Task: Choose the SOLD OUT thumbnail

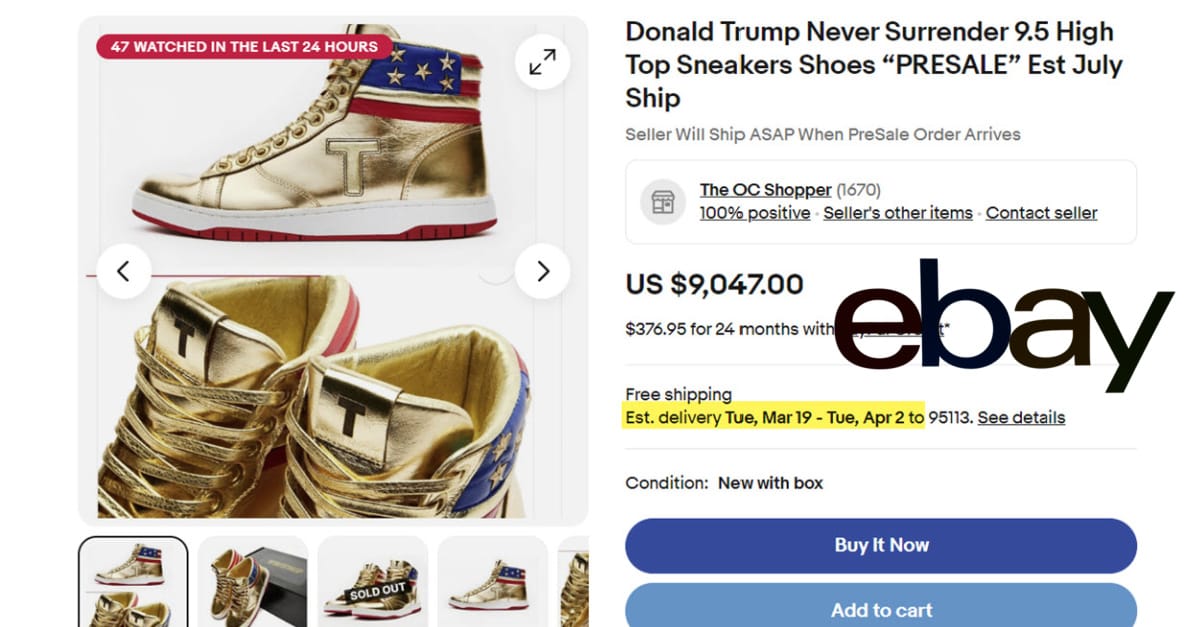Action: point(372,581)
